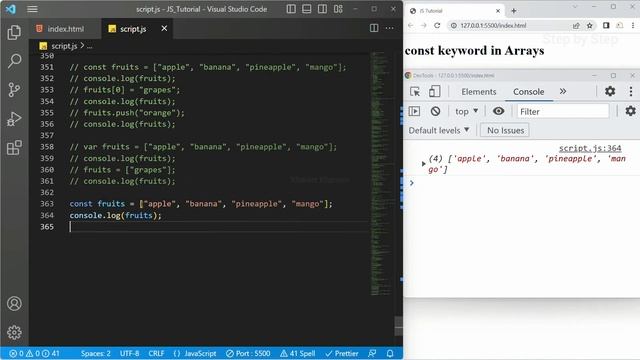Open the browser side panel icon
Image resolution: width=640 pixels, height=360 pixels.
606,25
